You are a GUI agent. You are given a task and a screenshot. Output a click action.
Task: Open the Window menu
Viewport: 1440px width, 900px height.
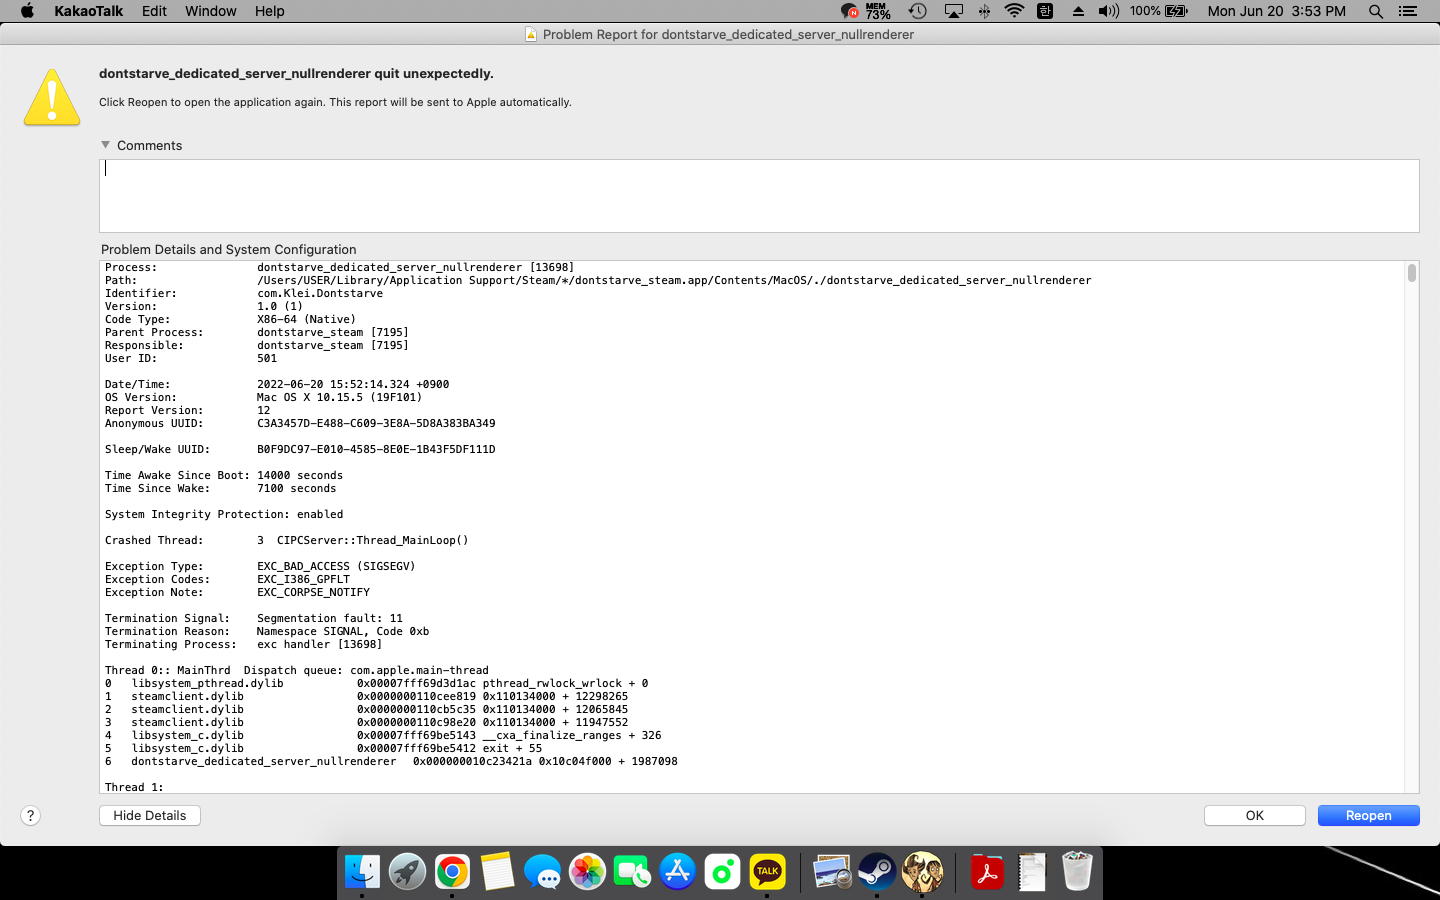pyautogui.click(x=210, y=11)
